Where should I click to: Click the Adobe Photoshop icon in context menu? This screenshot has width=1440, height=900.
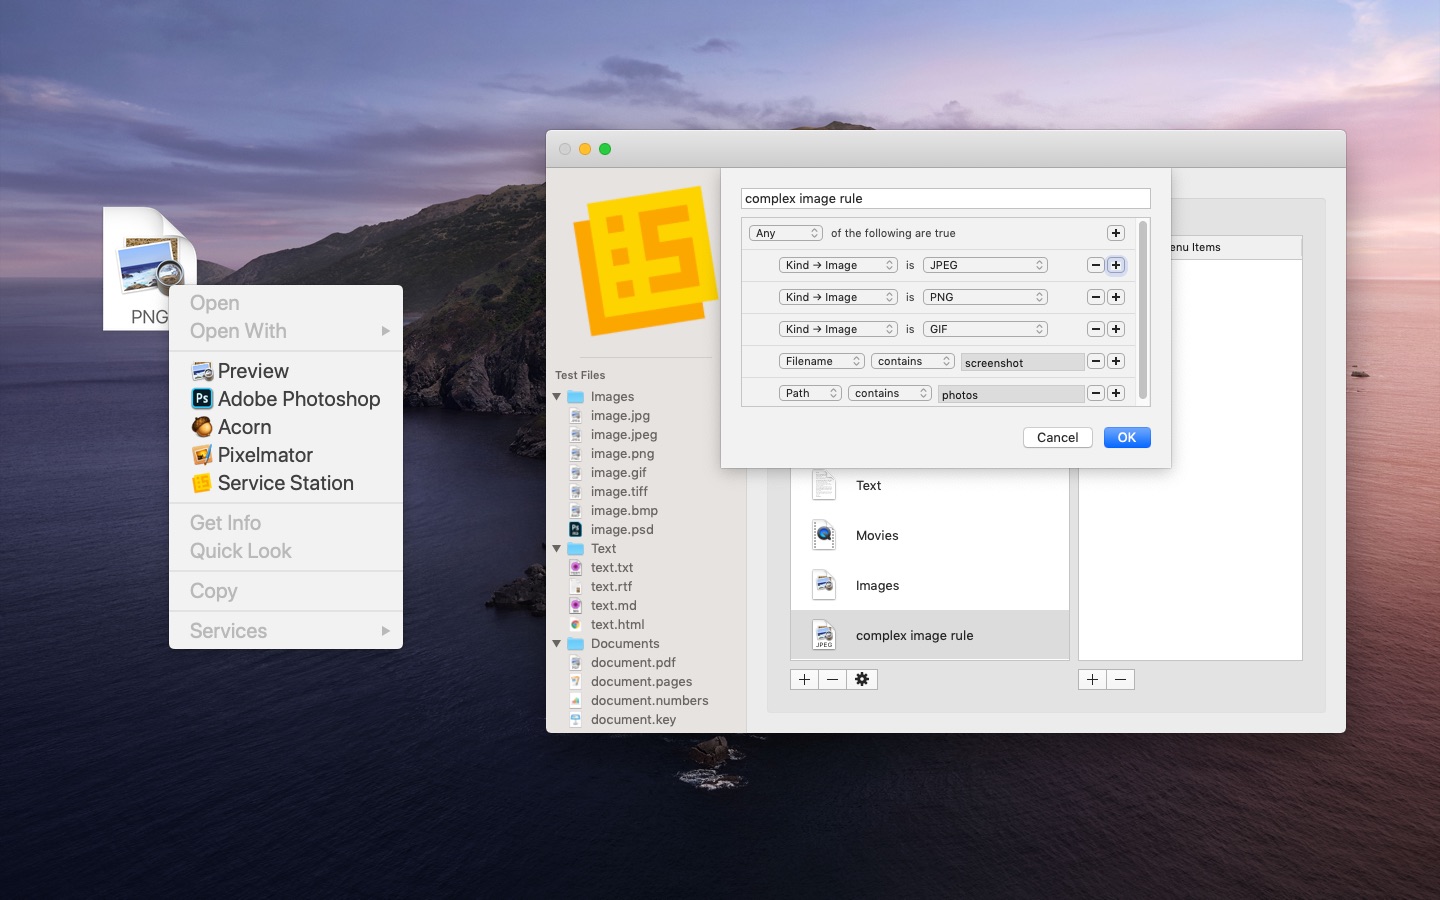click(202, 398)
